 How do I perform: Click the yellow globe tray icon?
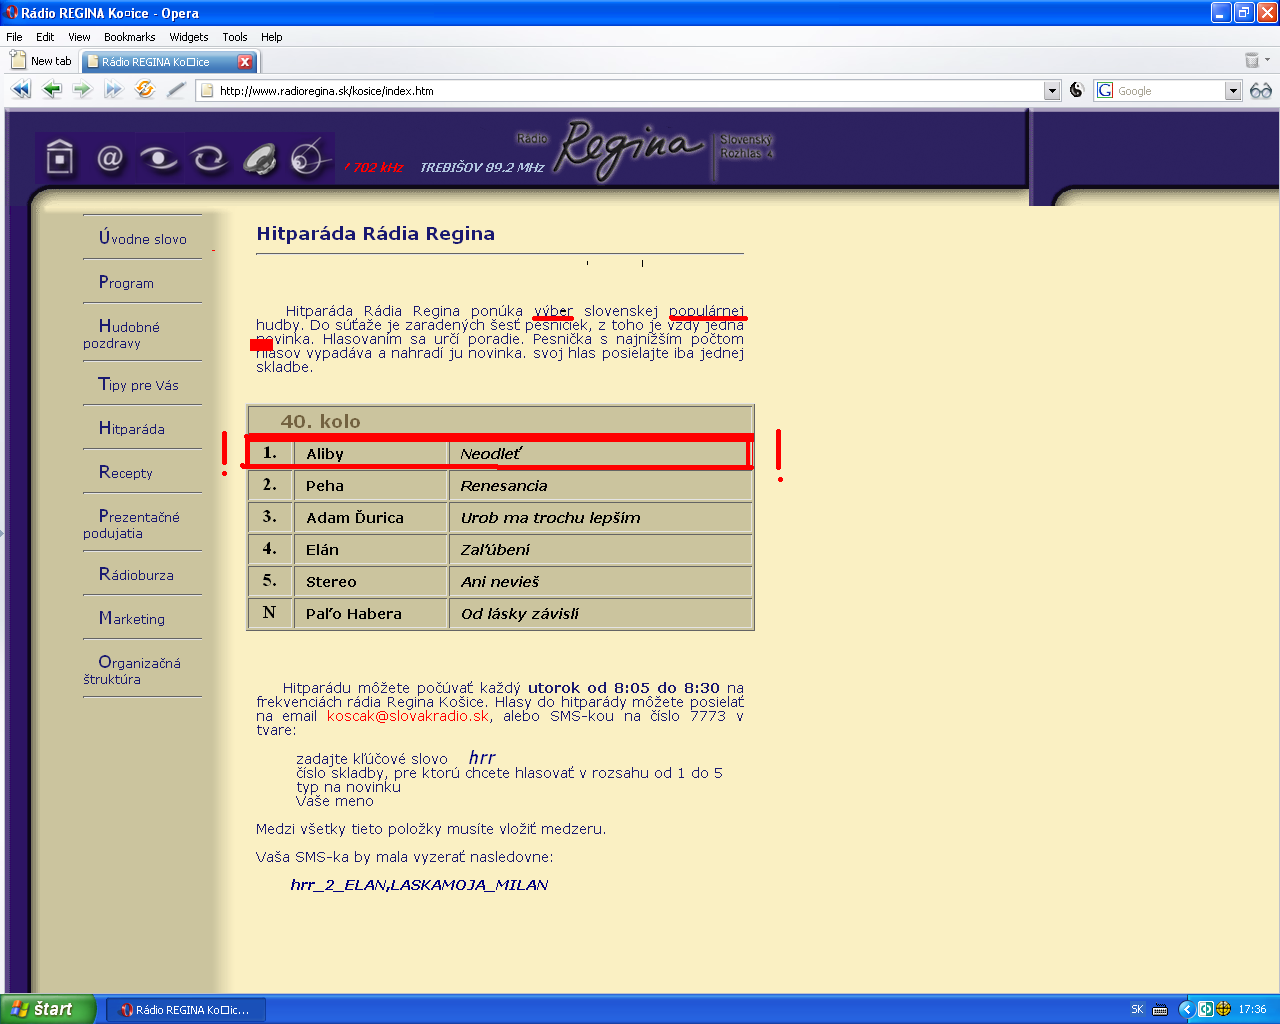(1223, 1009)
